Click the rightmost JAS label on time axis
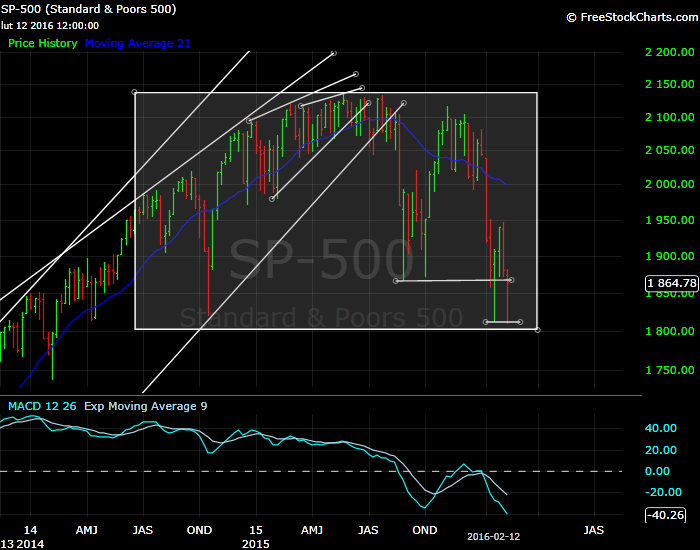The image size is (700, 550). pos(594,530)
